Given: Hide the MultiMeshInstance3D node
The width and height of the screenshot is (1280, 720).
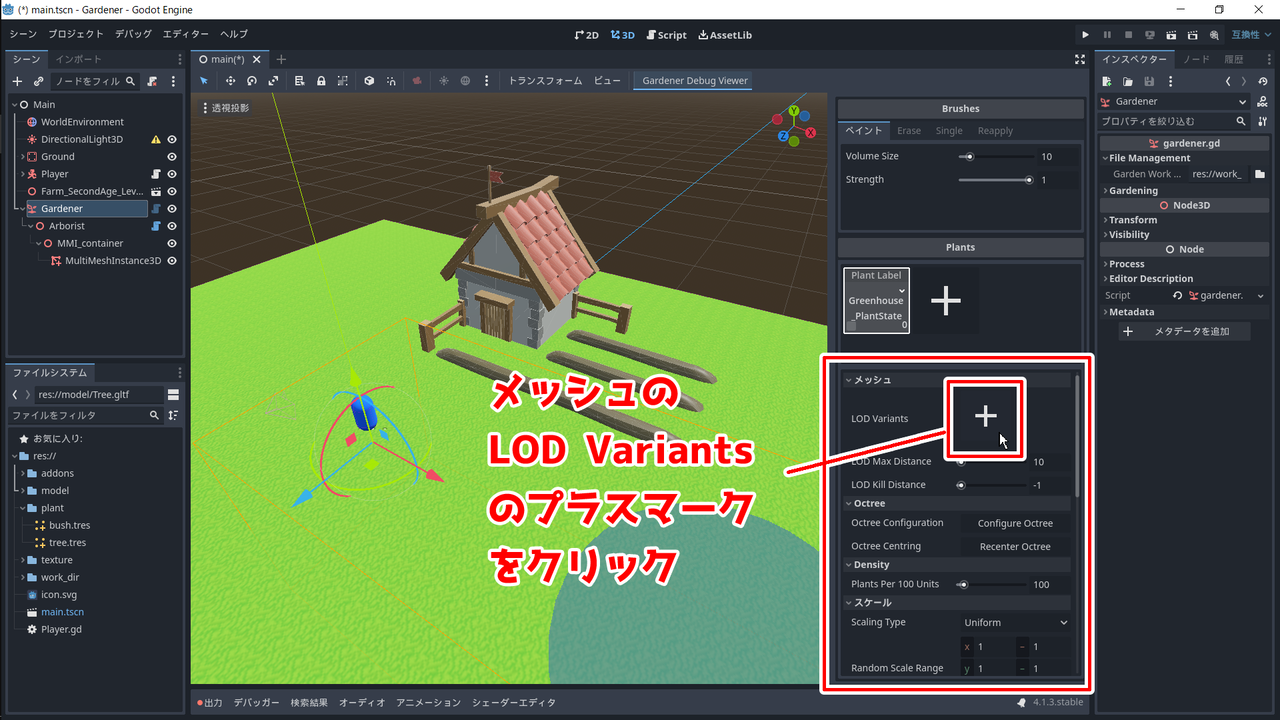Looking at the screenshot, I should pyautogui.click(x=172, y=261).
